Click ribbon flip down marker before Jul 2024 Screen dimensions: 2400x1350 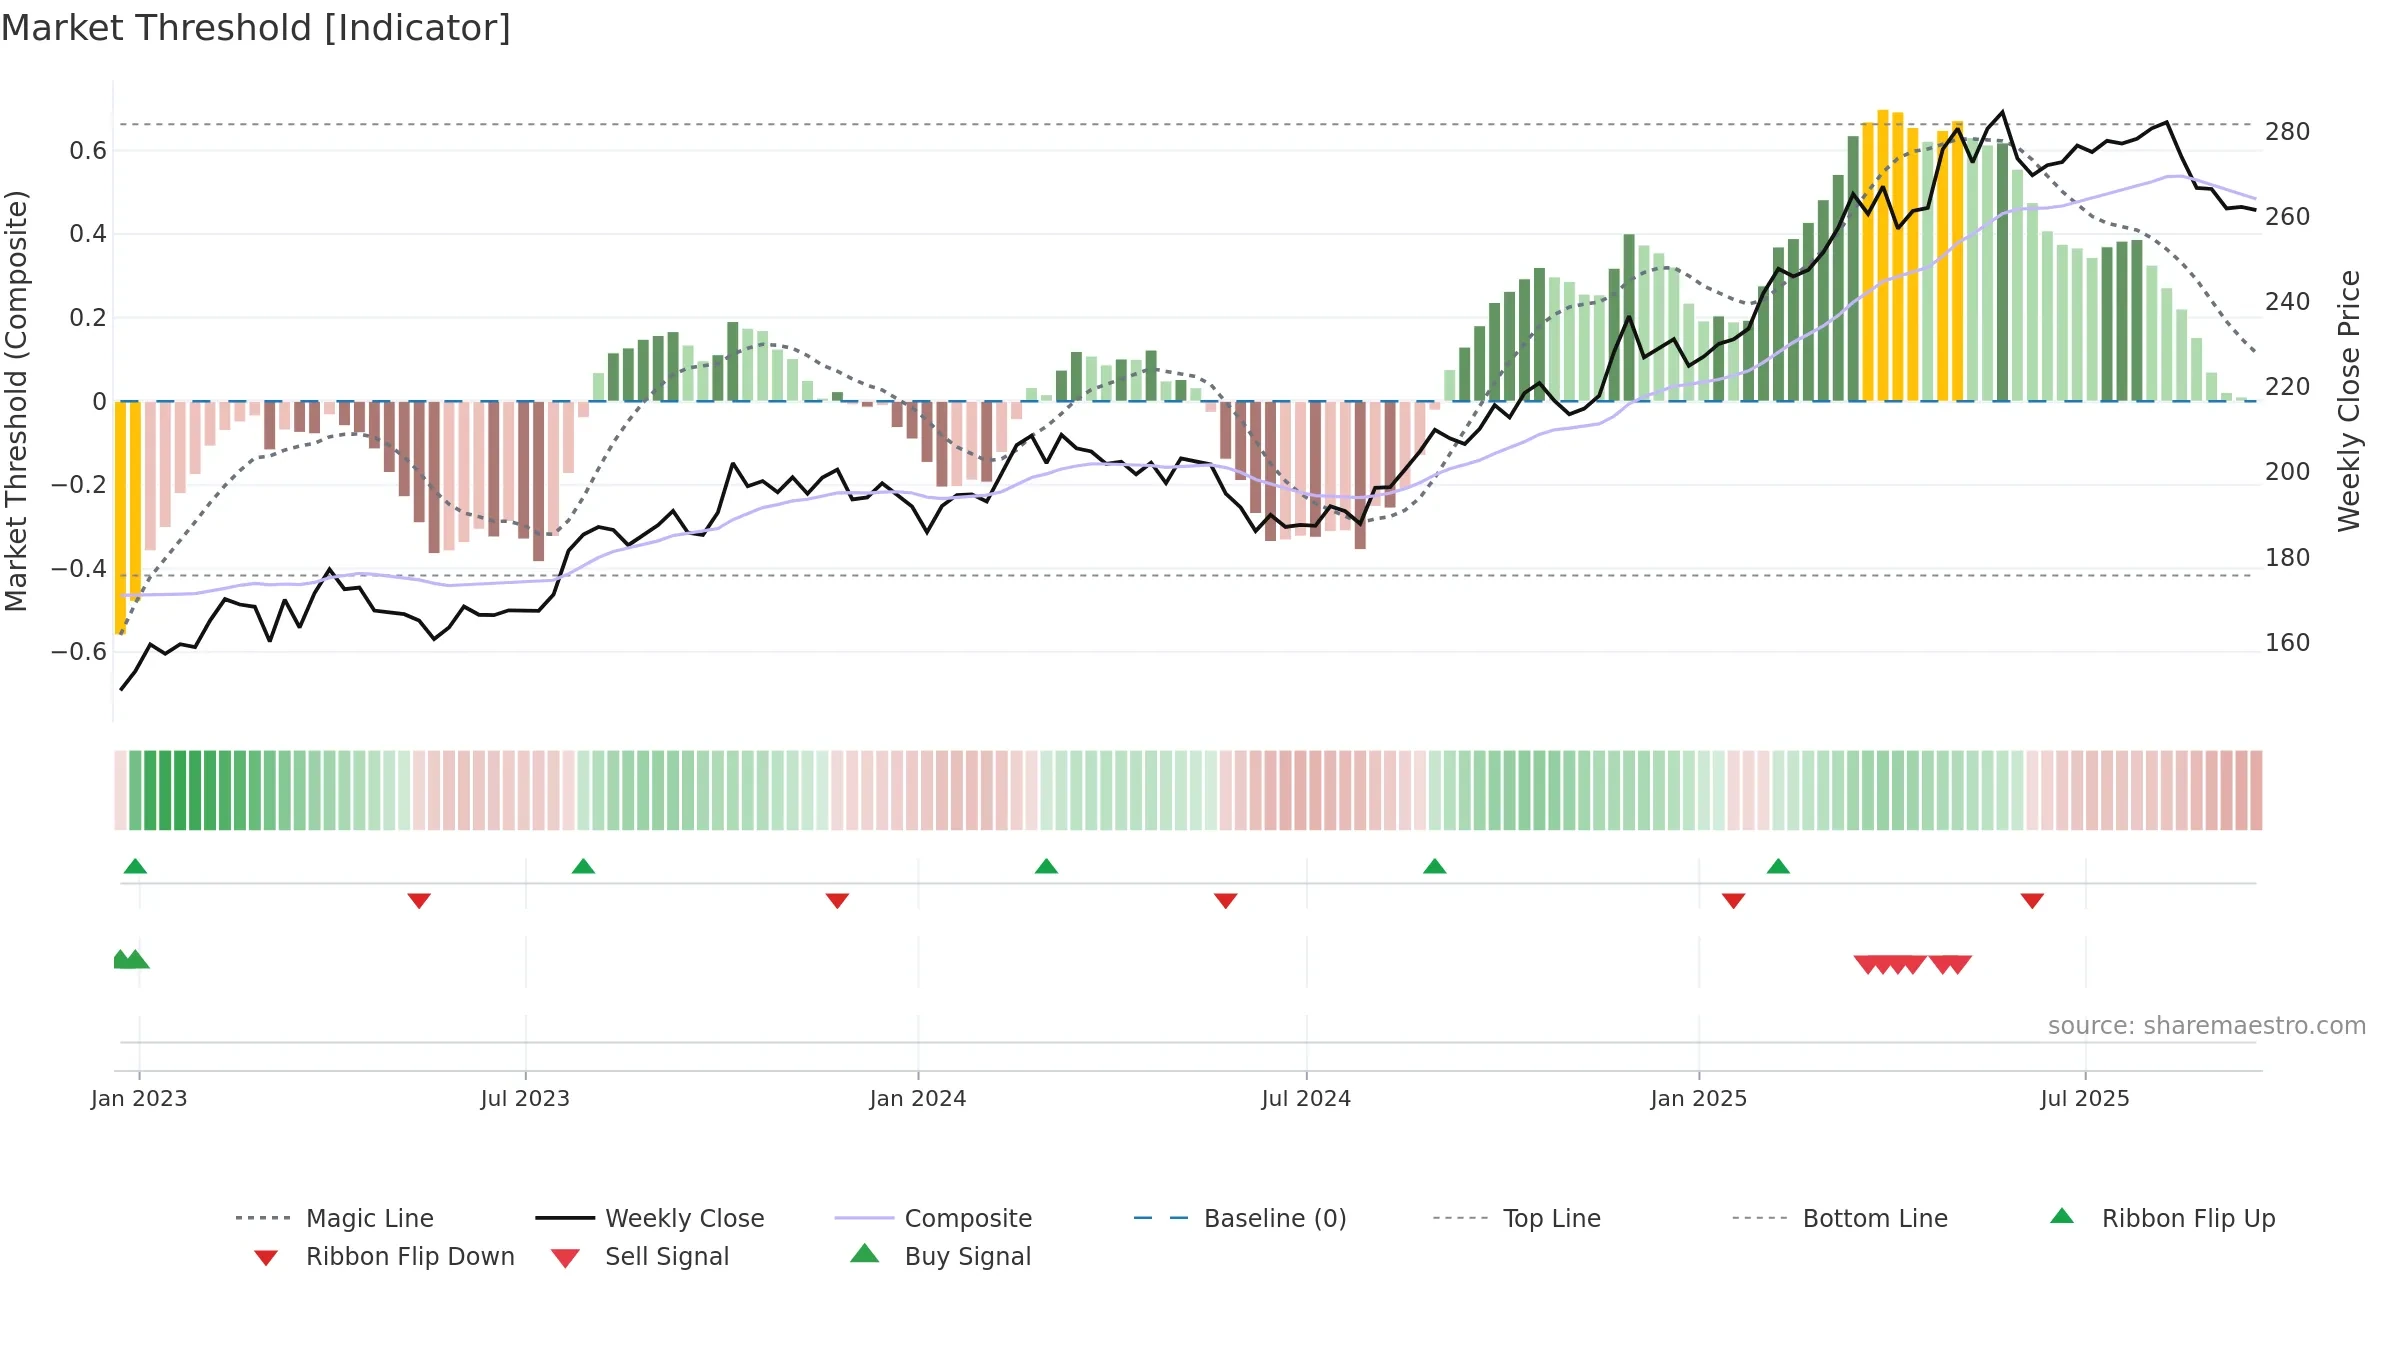[1225, 901]
